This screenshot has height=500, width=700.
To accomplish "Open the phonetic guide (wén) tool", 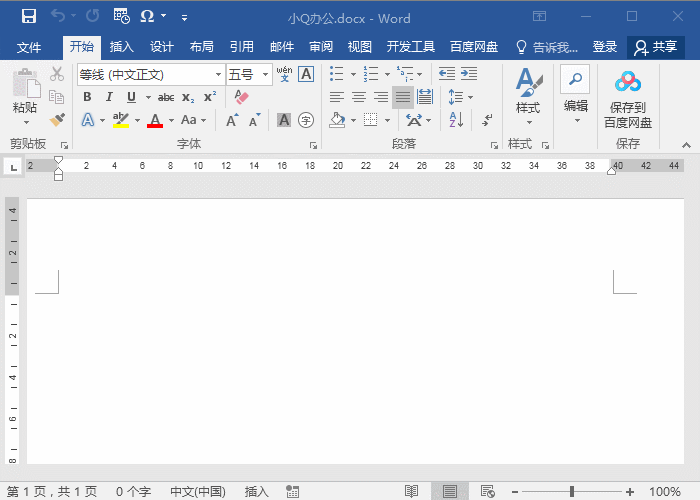I will coord(284,74).
